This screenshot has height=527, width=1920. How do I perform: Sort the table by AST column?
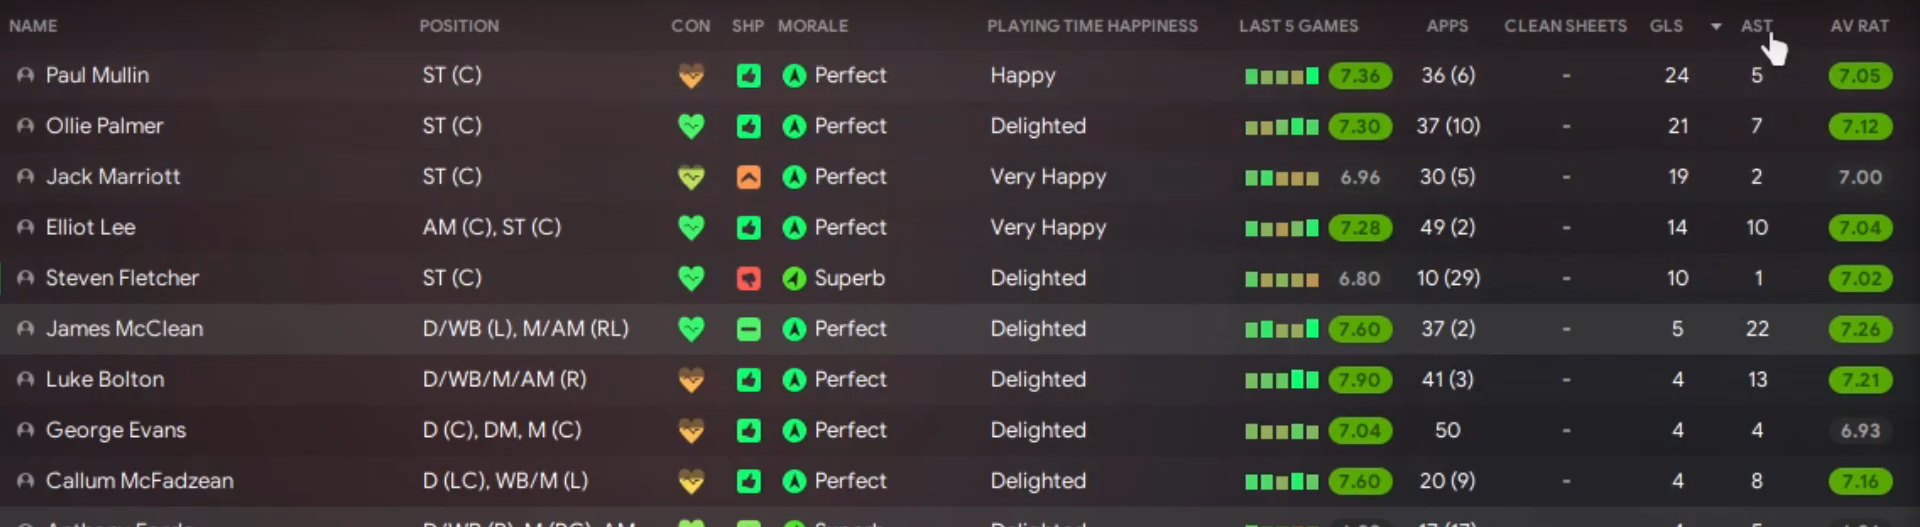click(x=1756, y=26)
